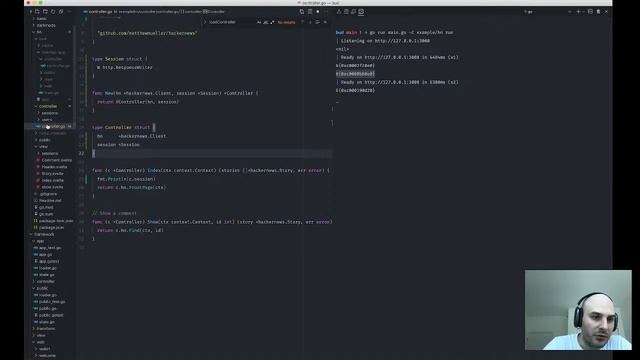This screenshot has width=640, height=360.
Task: Select the go shell terminal label
Action: coord(529,12)
